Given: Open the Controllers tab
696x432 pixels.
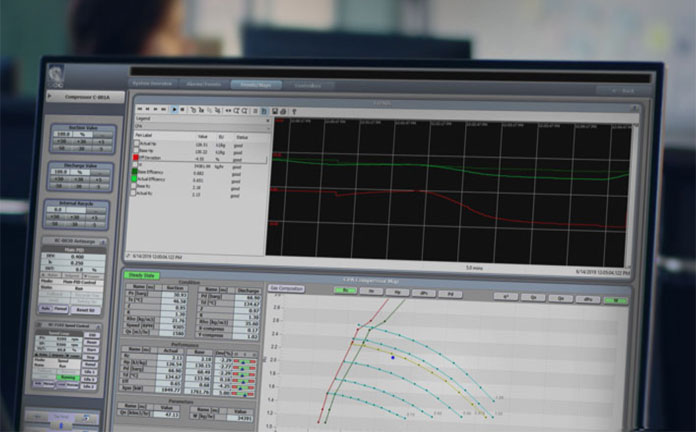Looking at the screenshot, I should click(308, 85).
